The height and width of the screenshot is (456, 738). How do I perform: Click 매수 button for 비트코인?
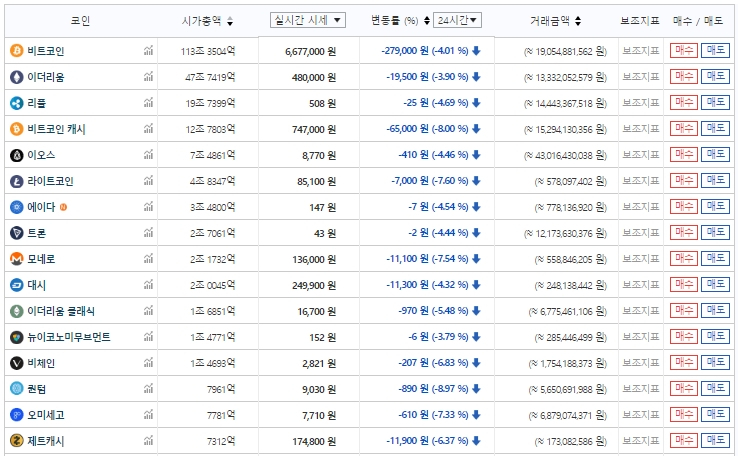(683, 50)
